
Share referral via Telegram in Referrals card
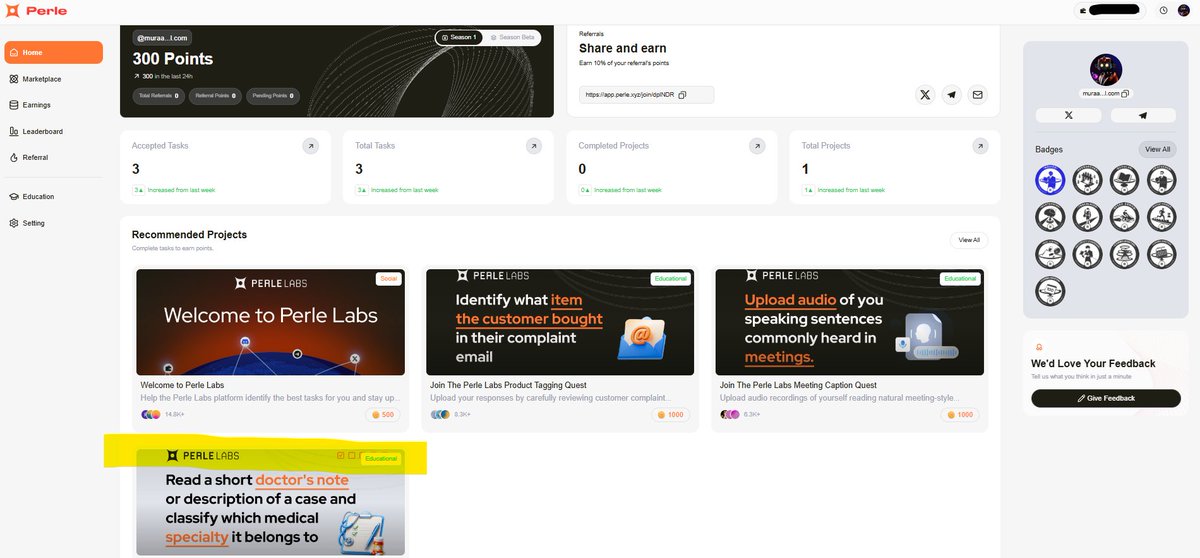point(951,95)
